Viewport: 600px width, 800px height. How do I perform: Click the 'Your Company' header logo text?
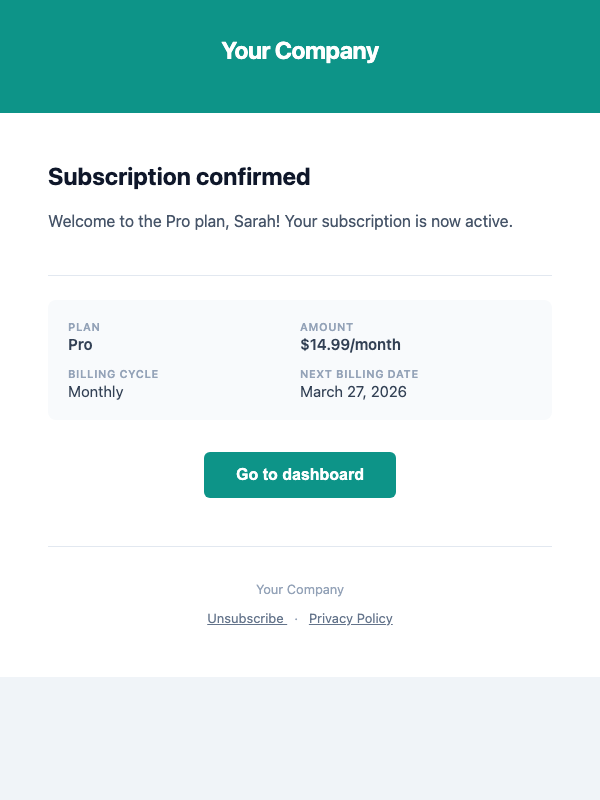coord(300,50)
